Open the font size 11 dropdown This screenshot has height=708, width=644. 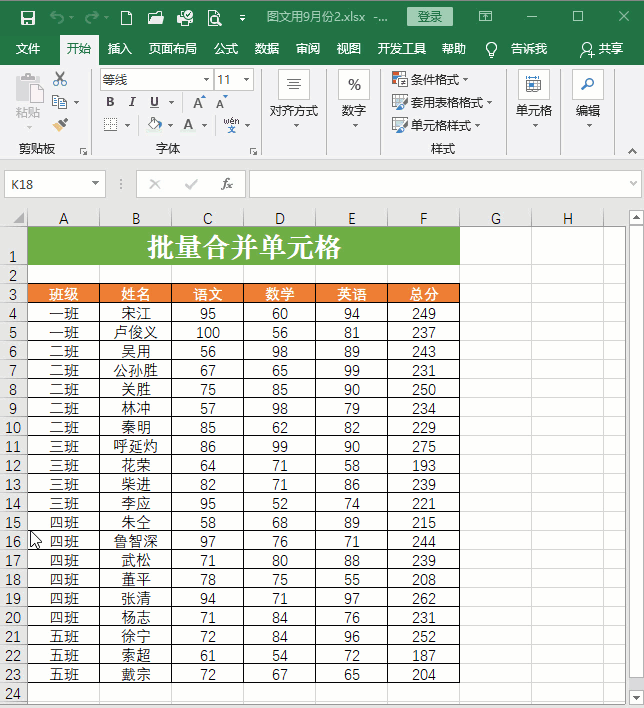pyautogui.click(x=247, y=80)
